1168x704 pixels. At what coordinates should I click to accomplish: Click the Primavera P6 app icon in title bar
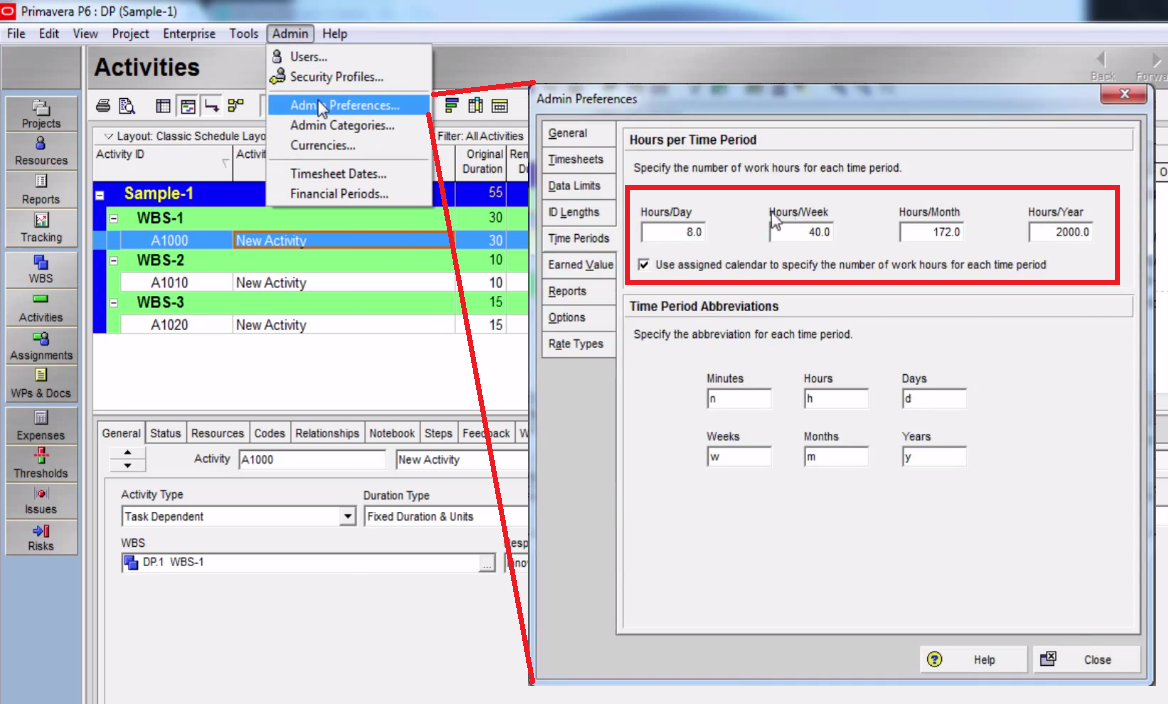pyautogui.click(x=8, y=11)
